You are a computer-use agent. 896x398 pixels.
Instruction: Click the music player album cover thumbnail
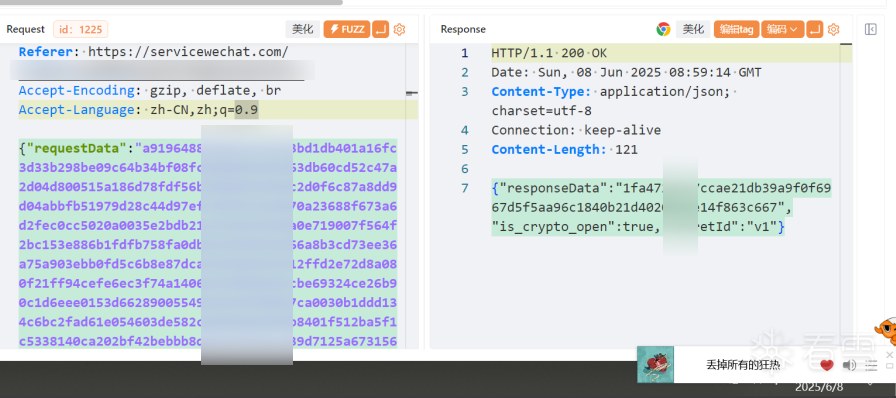(x=655, y=364)
